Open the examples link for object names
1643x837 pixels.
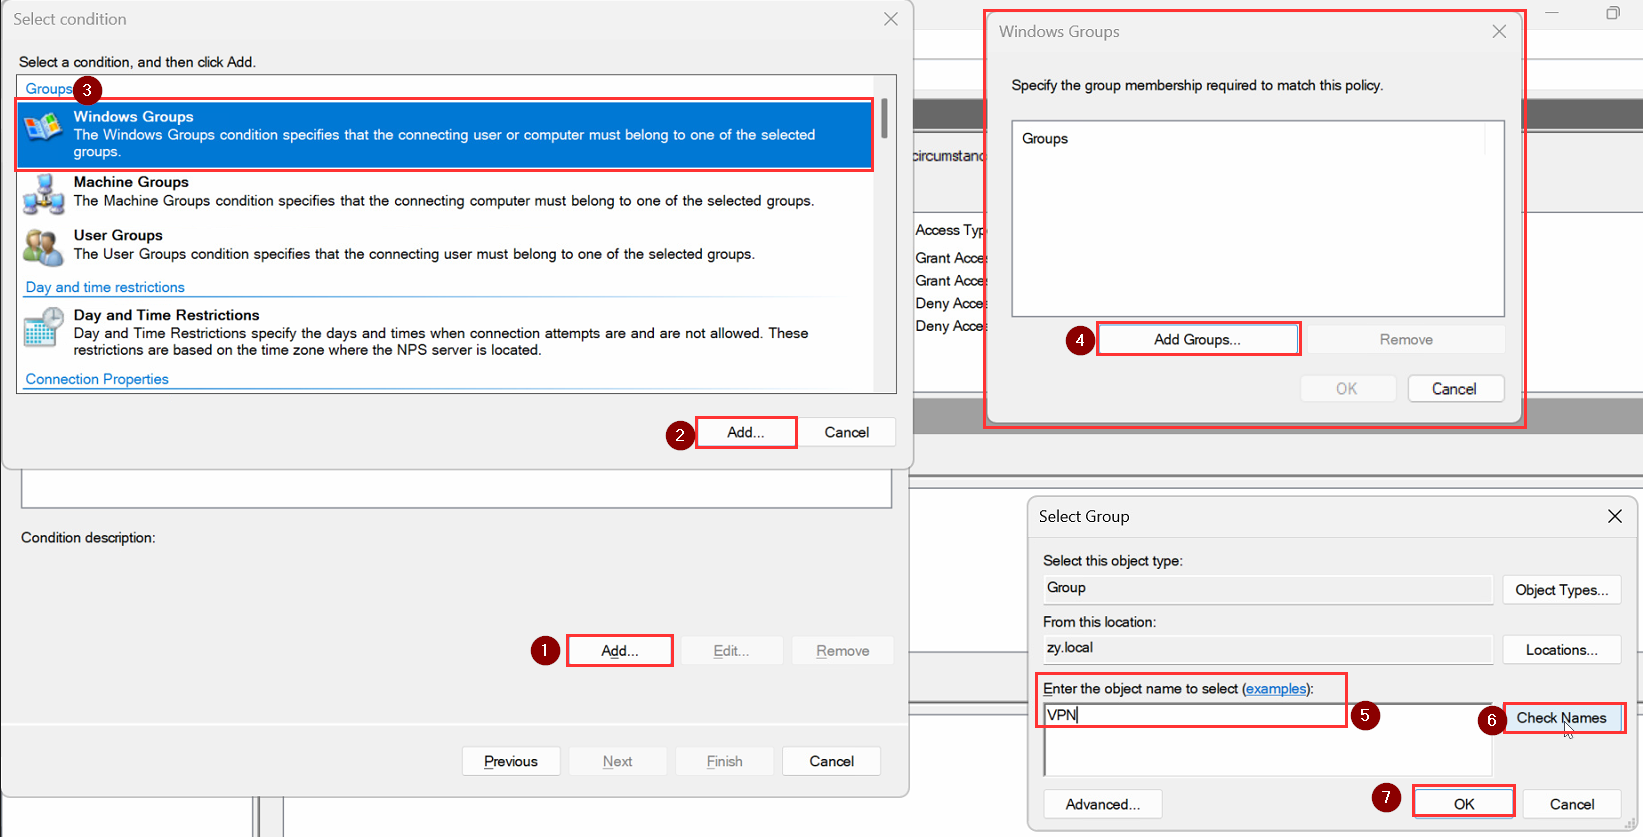click(x=1275, y=689)
